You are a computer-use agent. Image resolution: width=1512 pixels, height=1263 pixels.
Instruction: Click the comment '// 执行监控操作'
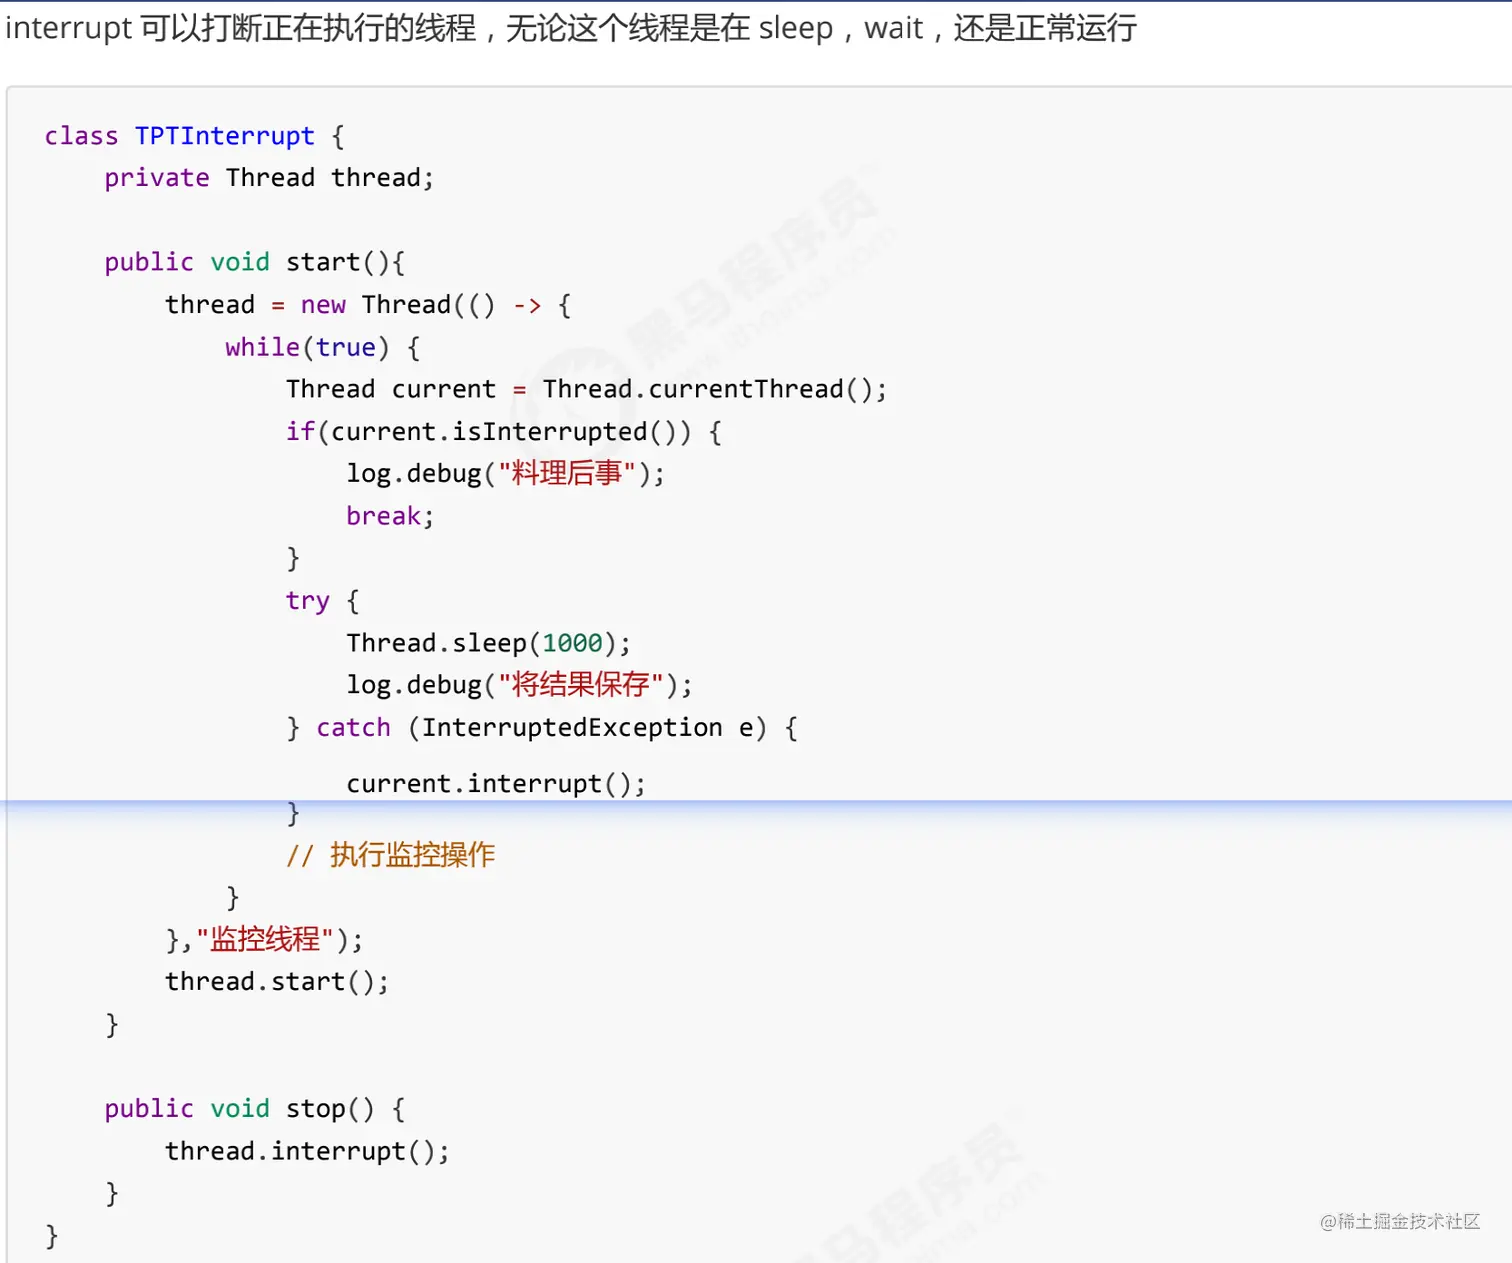pyautogui.click(x=391, y=855)
